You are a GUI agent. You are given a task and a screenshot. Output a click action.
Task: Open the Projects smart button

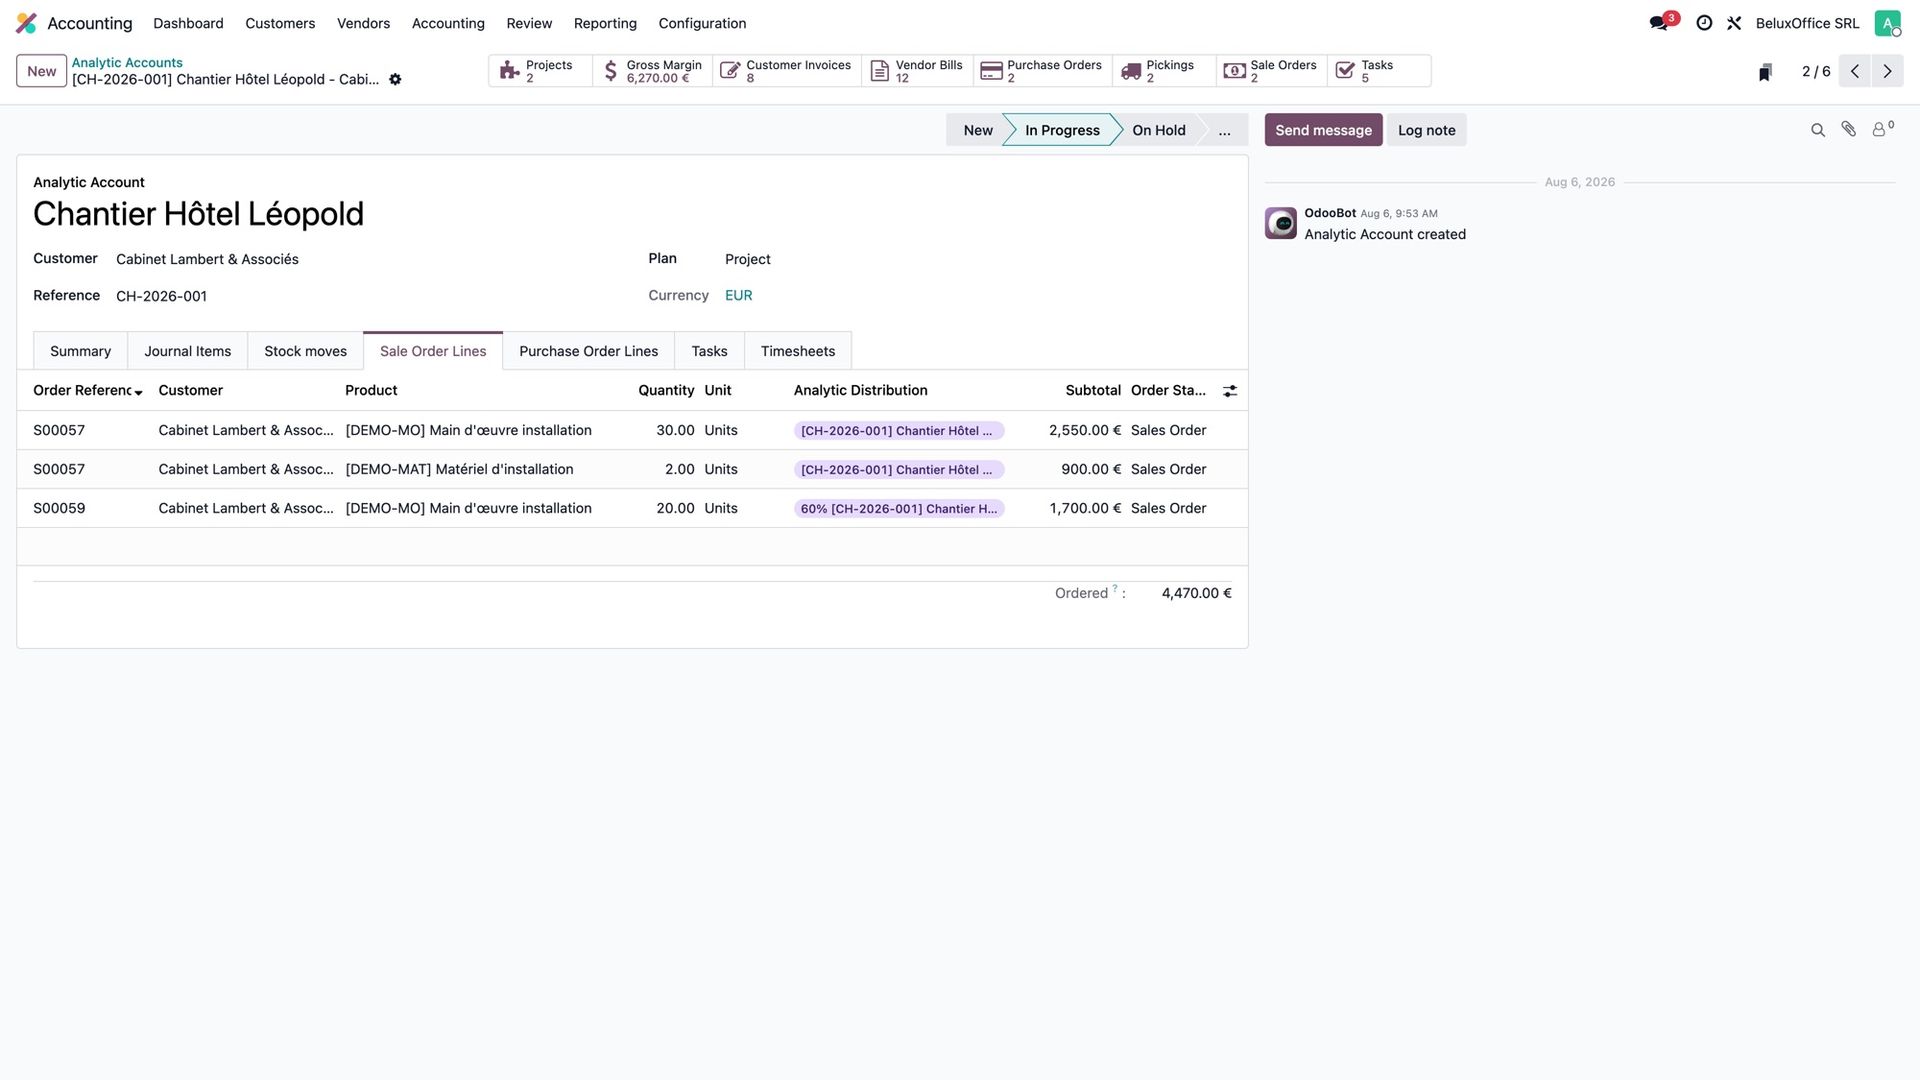coord(540,71)
